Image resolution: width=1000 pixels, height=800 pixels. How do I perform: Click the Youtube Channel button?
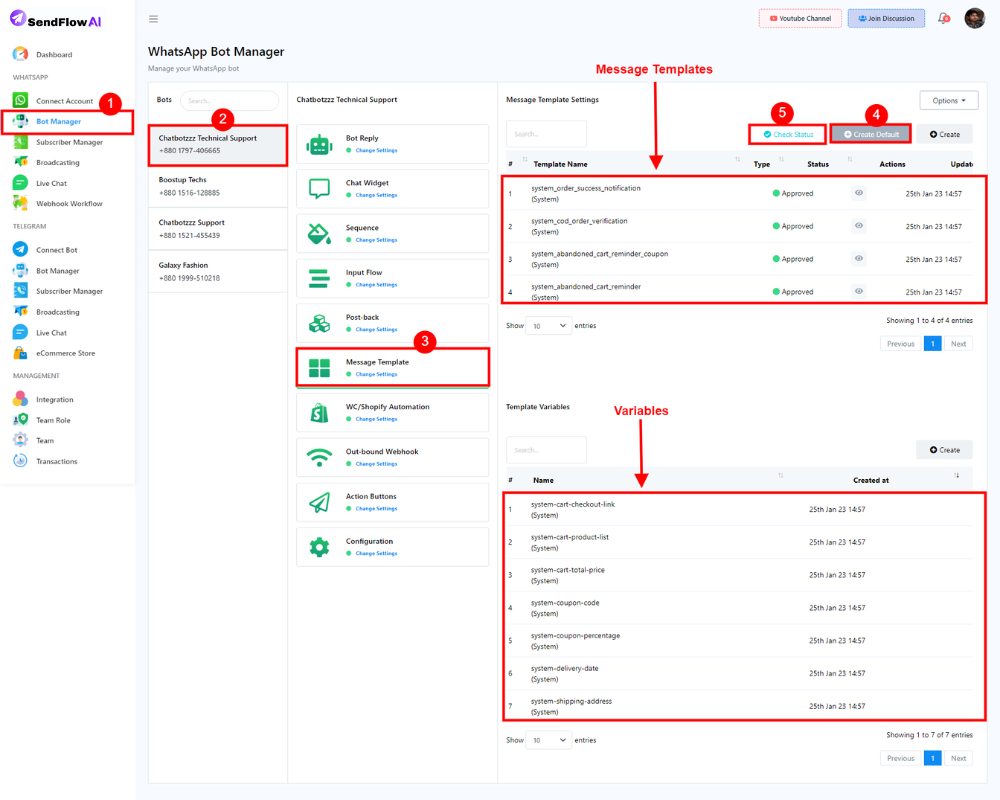pyautogui.click(x=800, y=19)
